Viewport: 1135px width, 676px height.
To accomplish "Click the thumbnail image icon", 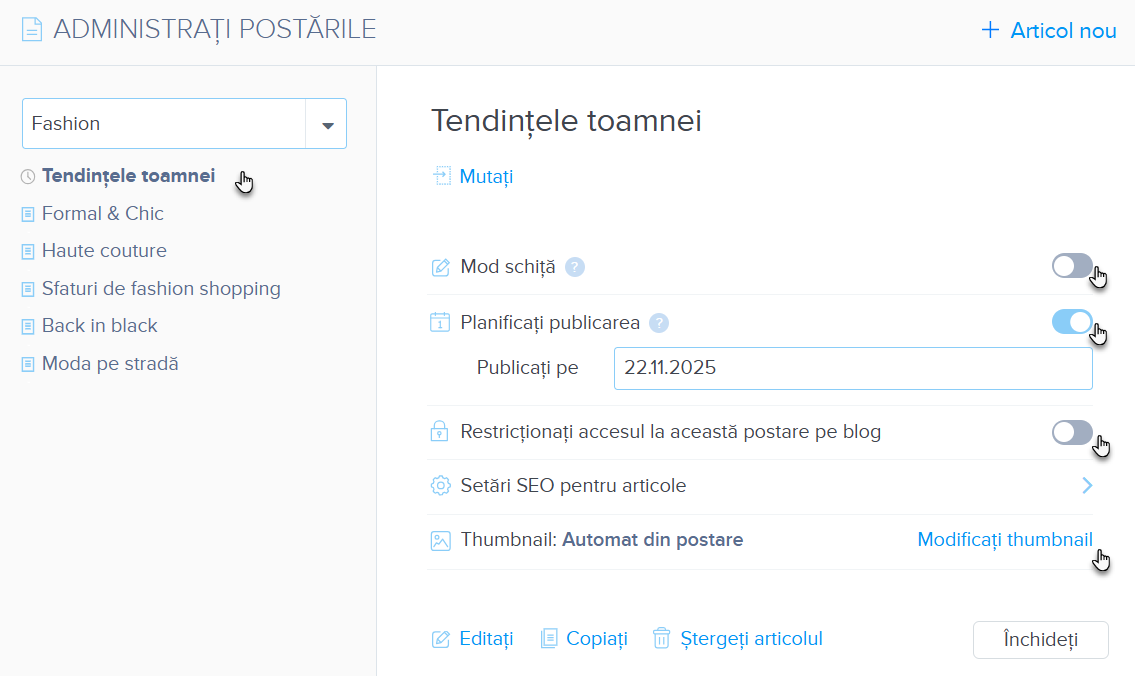I will pyautogui.click(x=440, y=541).
